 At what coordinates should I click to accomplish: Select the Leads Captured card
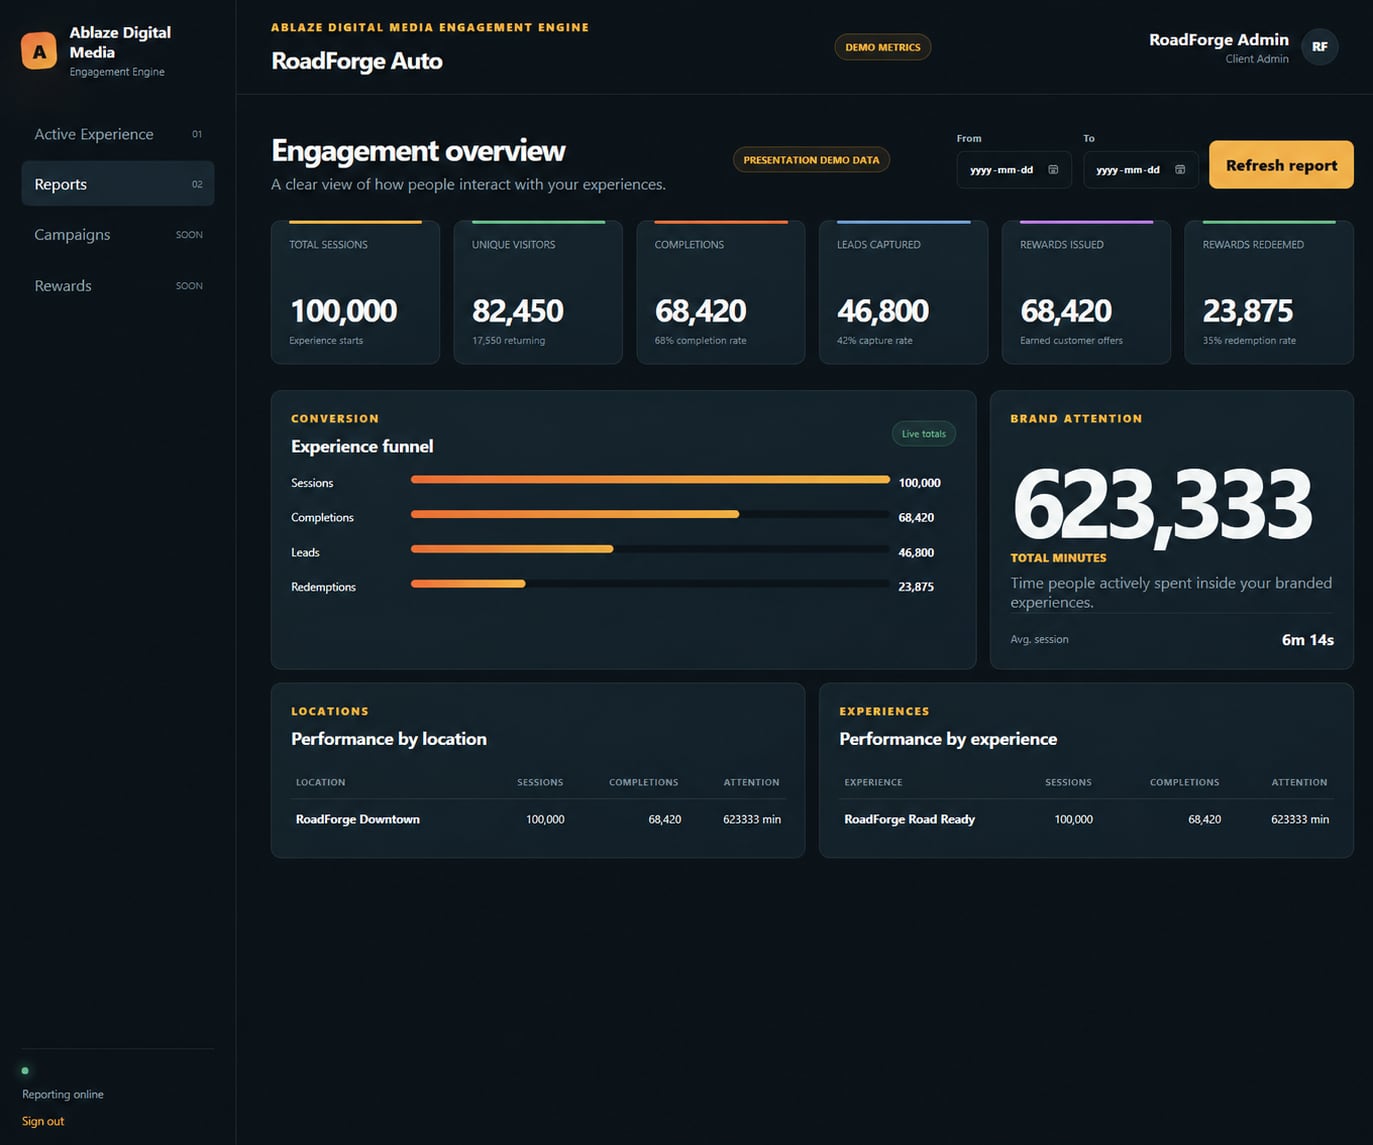tap(903, 292)
